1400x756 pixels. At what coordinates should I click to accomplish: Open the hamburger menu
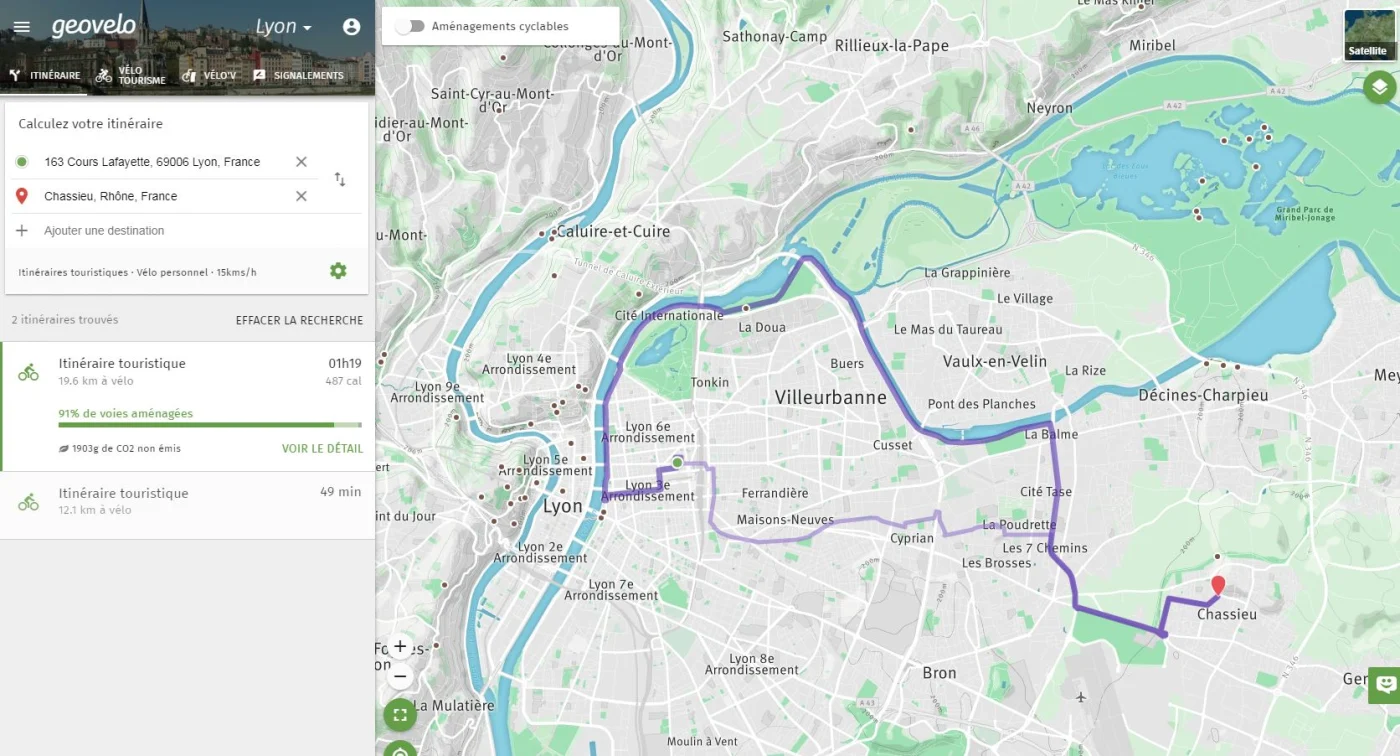coord(22,27)
